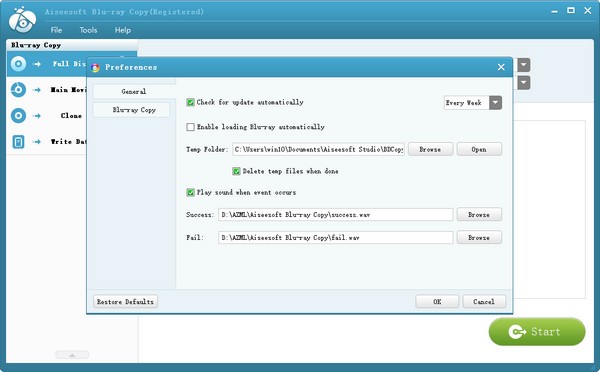600x372 pixels.
Task: Open the Temp Folder
Action: 479,149
